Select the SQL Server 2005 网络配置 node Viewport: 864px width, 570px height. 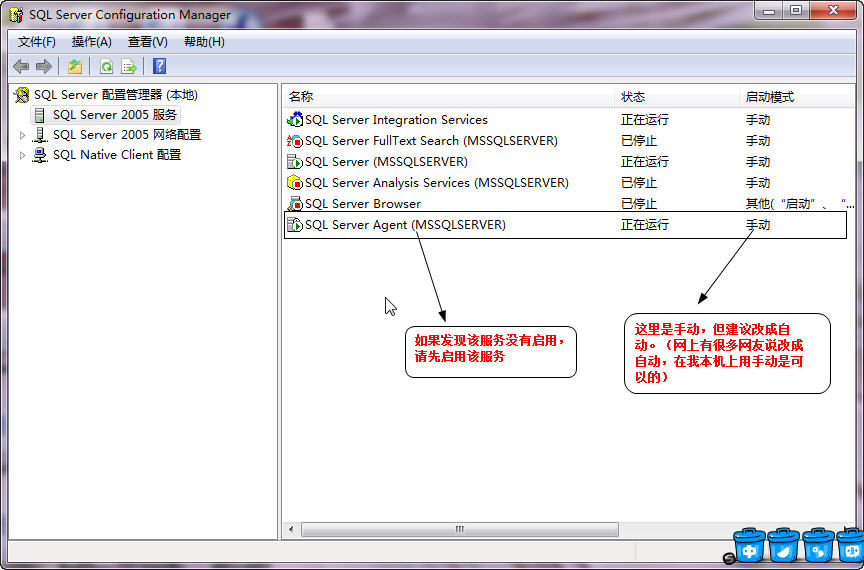pyautogui.click(x=127, y=135)
